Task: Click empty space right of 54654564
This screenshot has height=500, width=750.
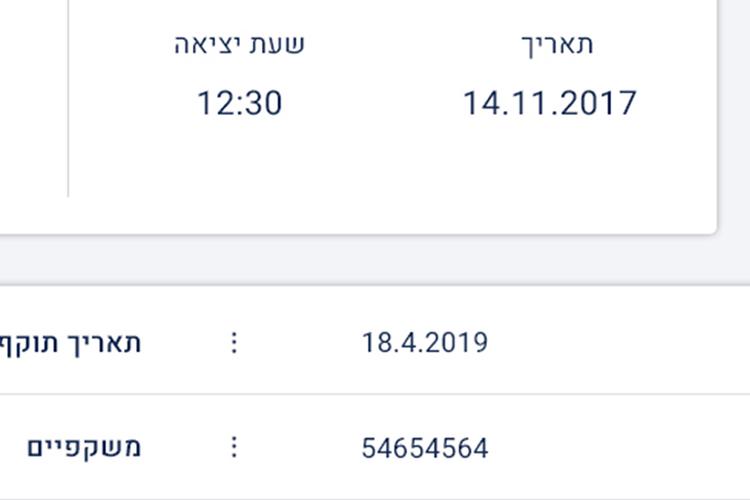Action: point(617,448)
